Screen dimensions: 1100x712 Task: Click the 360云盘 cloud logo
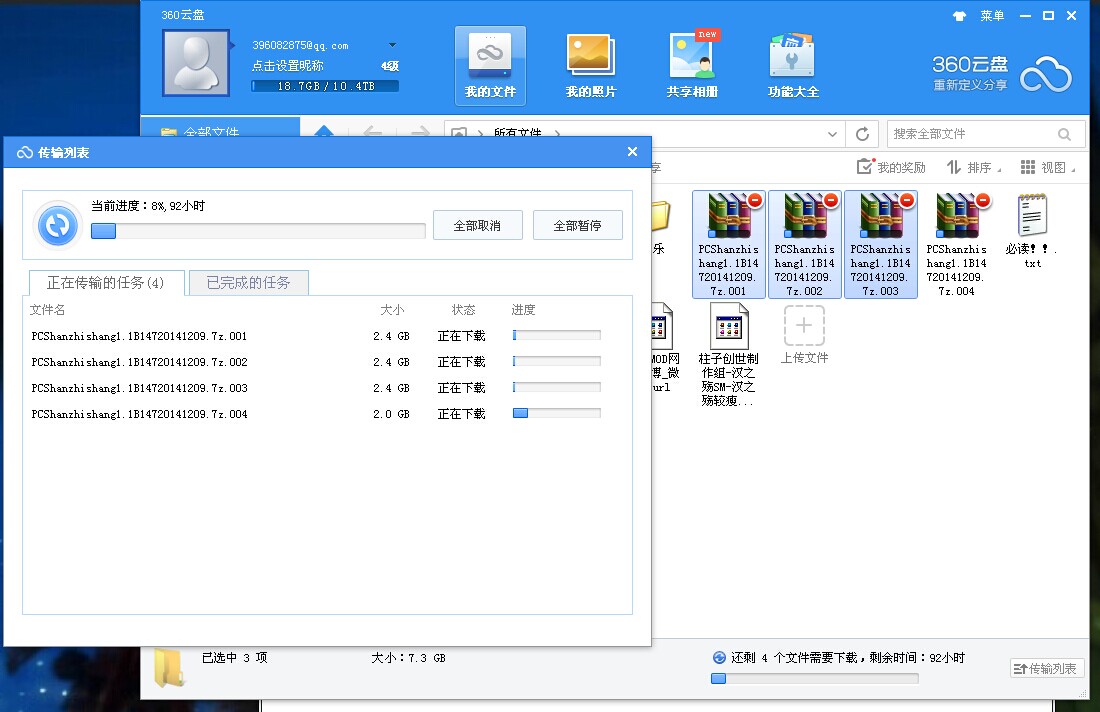pyautogui.click(x=1046, y=74)
